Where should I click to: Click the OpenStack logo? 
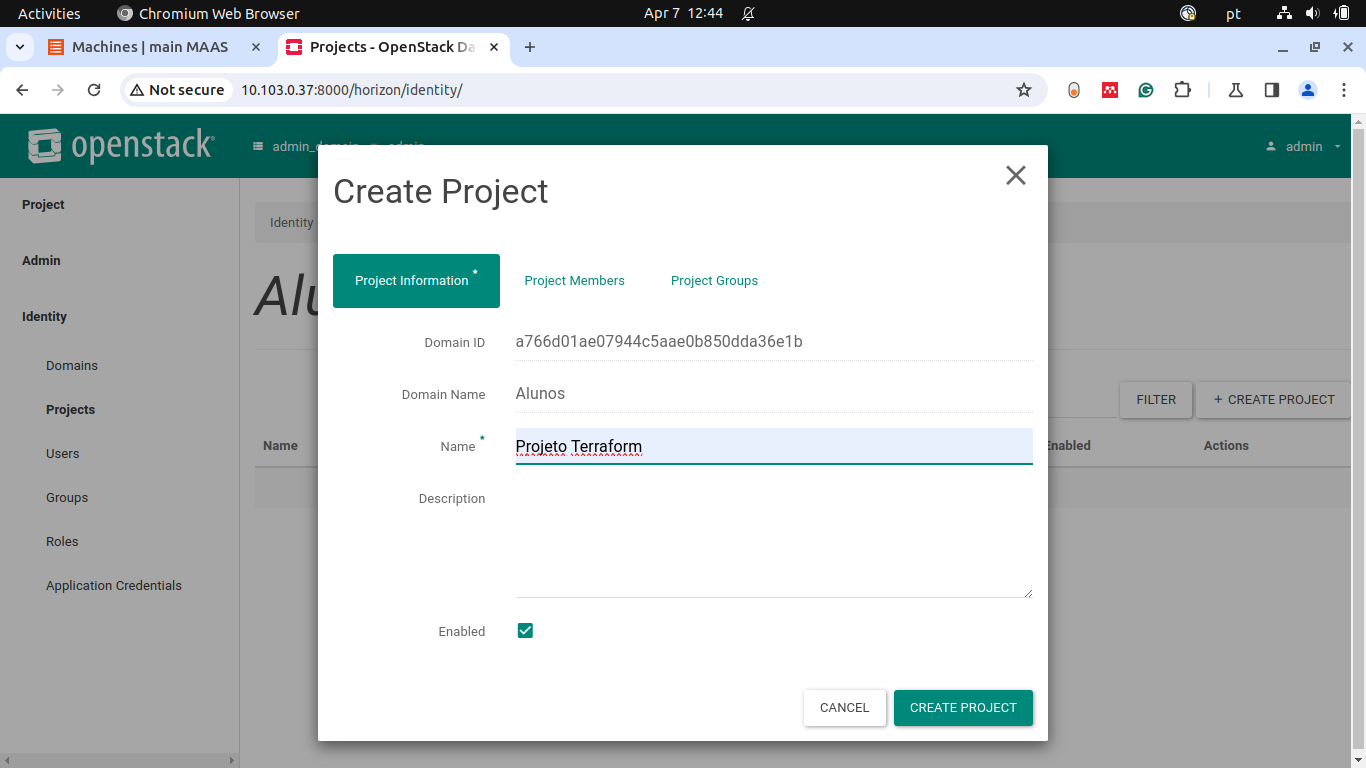(x=121, y=146)
